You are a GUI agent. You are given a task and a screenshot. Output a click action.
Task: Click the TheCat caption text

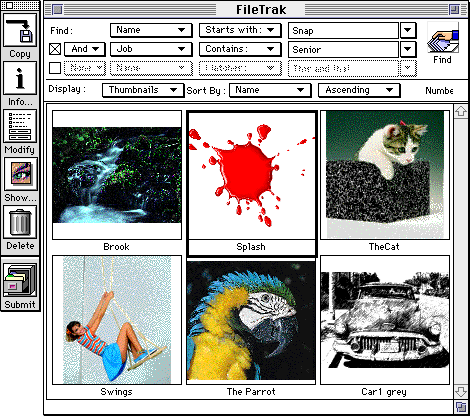click(384, 247)
